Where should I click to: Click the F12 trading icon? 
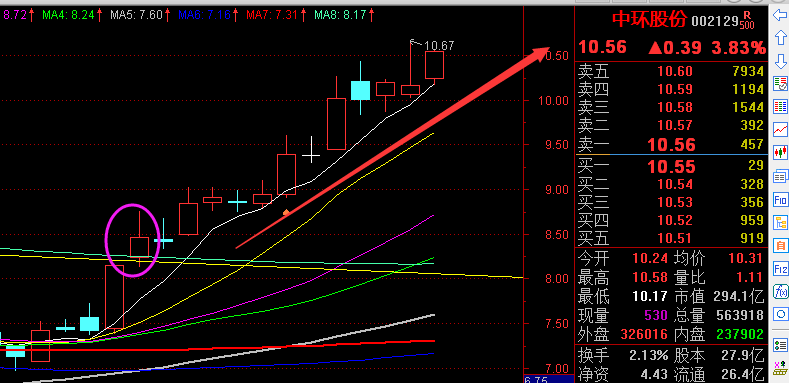point(780,269)
